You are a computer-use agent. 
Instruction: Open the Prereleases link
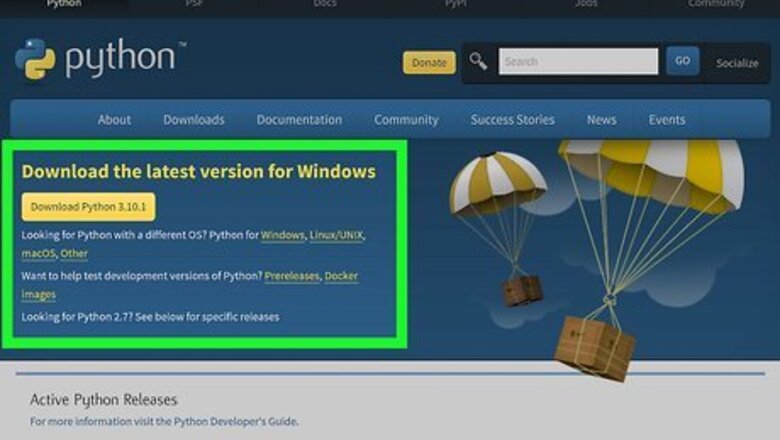(x=292, y=276)
